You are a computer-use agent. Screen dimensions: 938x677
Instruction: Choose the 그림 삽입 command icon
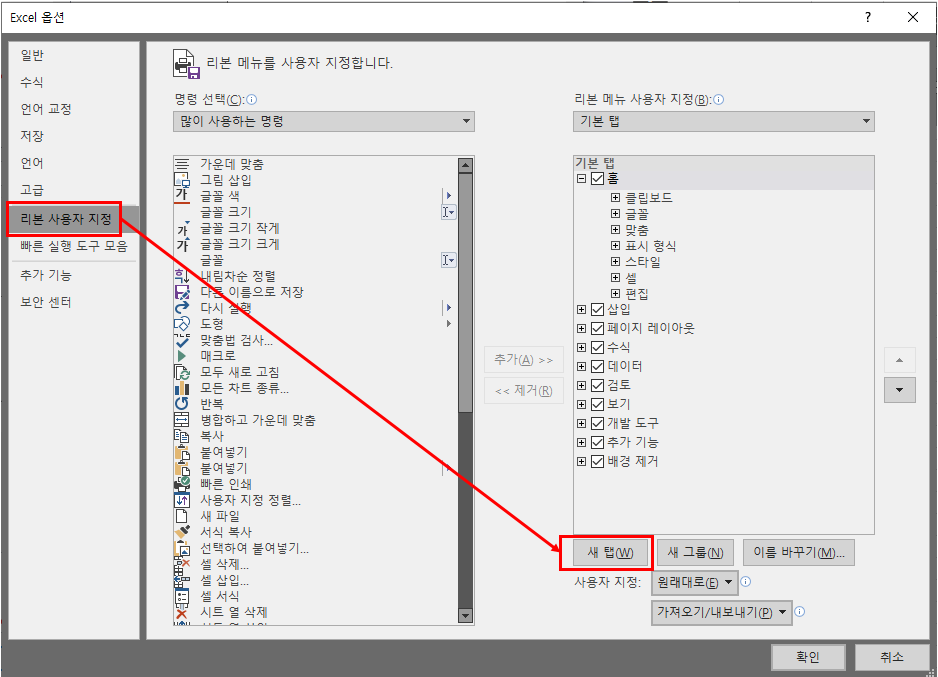(182, 179)
